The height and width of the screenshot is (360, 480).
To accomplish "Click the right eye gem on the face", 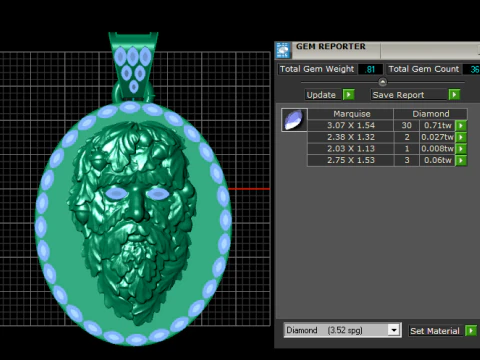I will point(157,194).
